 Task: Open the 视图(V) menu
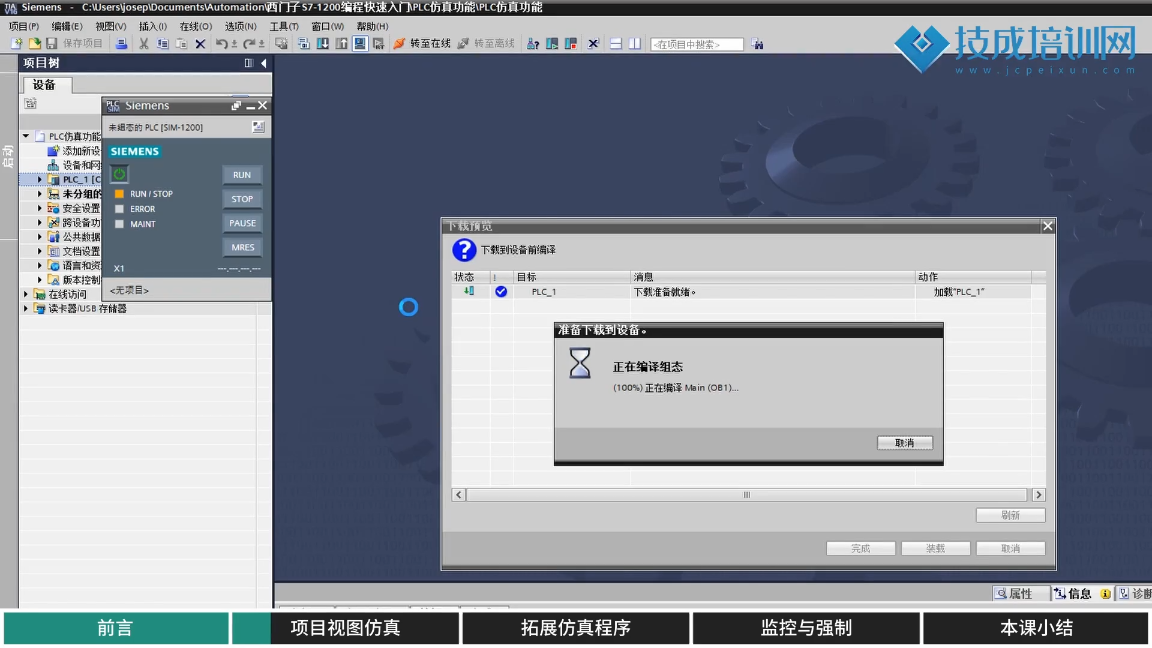[110, 26]
